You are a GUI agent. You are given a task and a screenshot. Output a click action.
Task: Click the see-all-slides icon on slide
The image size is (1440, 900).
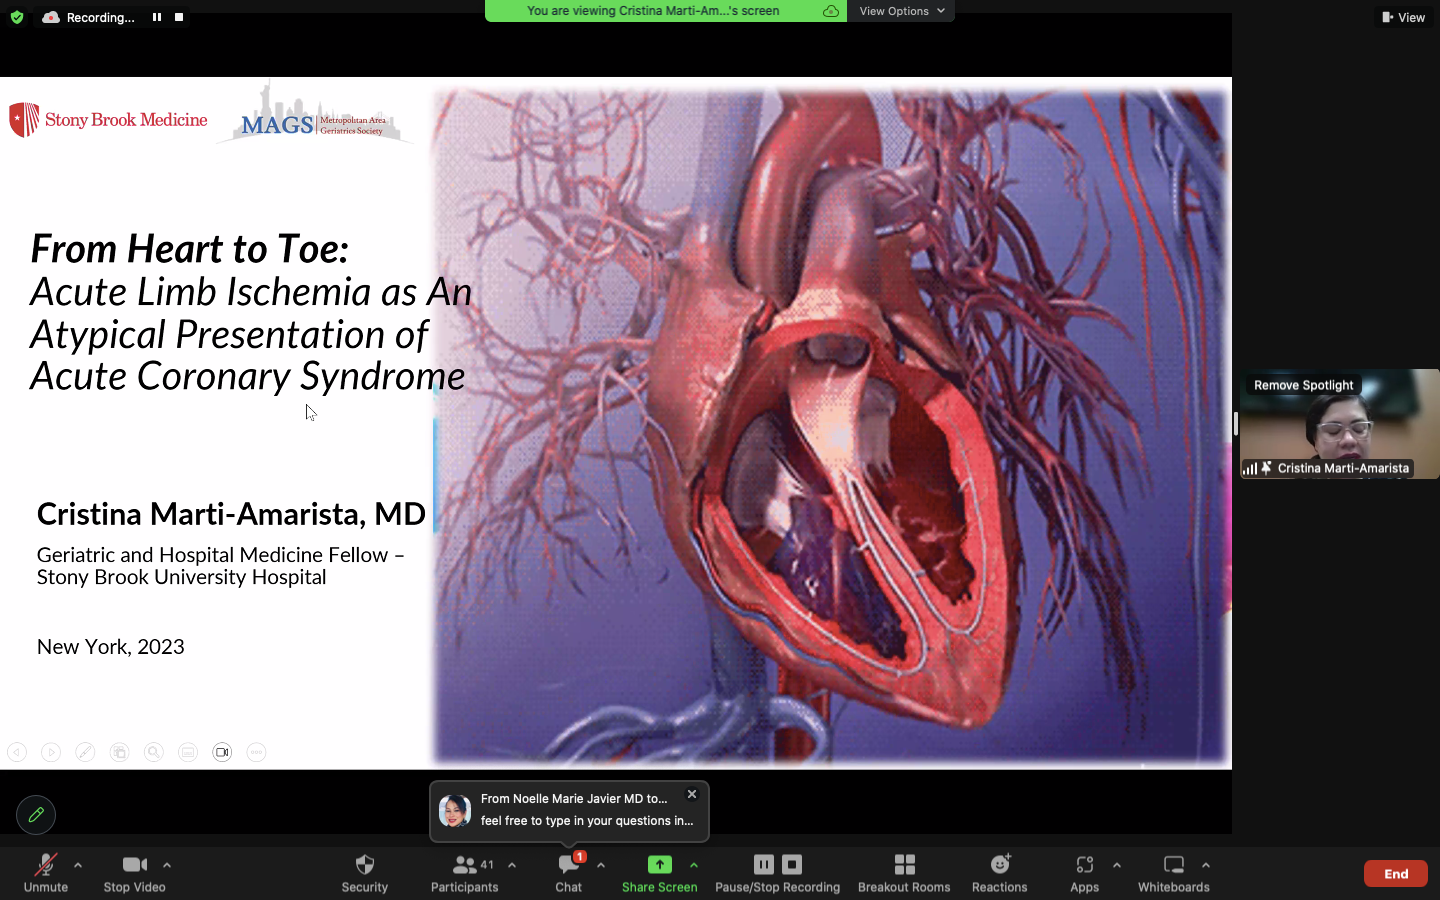point(120,752)
